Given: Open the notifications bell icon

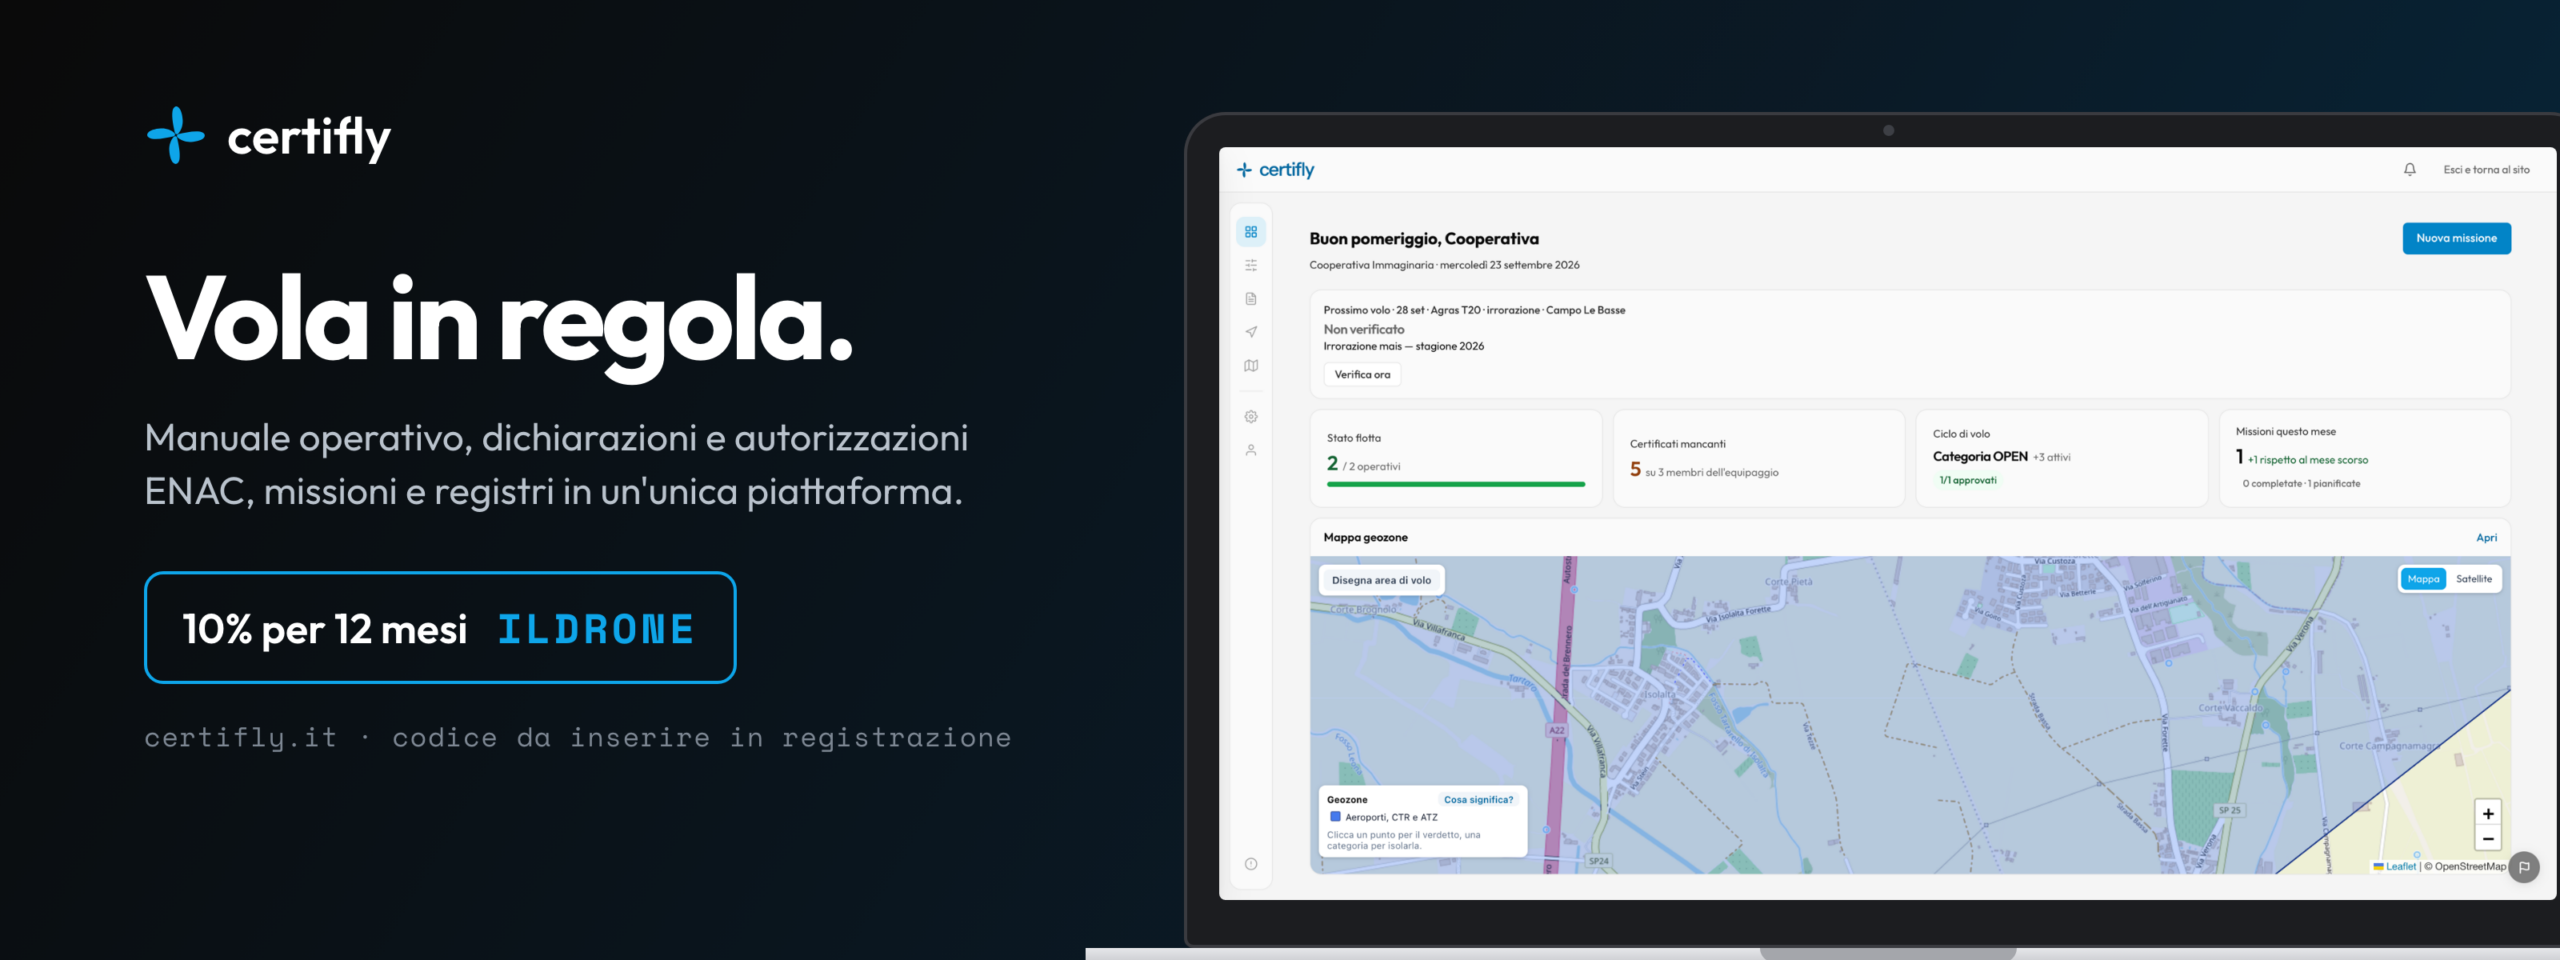Looking at the screenshot, I should pyautogui.click(x=2410, y=170).
